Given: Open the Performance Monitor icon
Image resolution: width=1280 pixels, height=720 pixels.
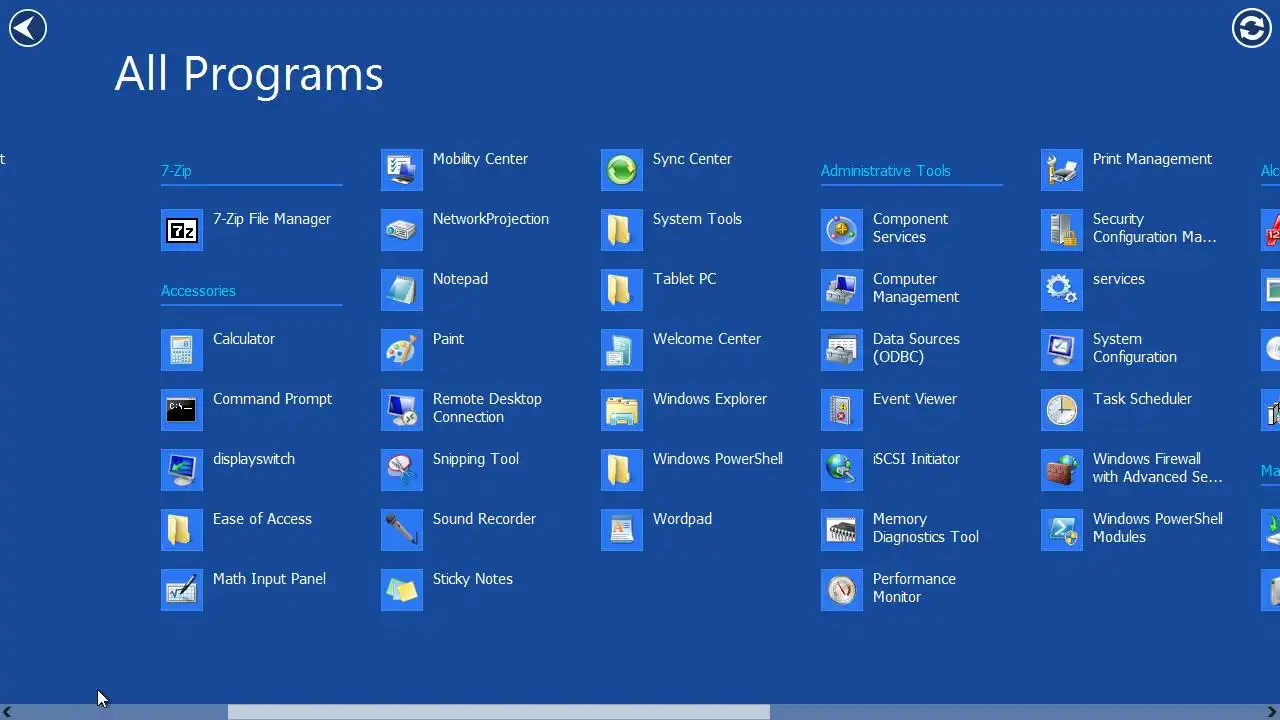Looking at the screenshot, I should coord(842,590).
